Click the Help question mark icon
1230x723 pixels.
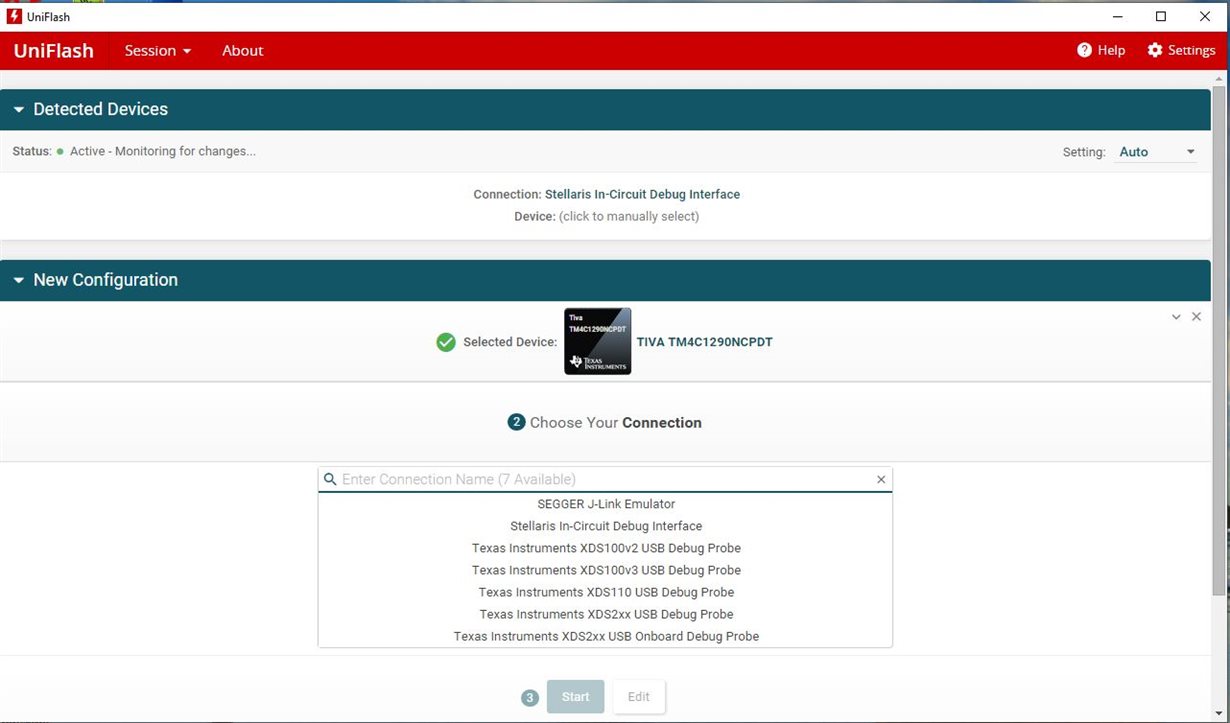1084,50
